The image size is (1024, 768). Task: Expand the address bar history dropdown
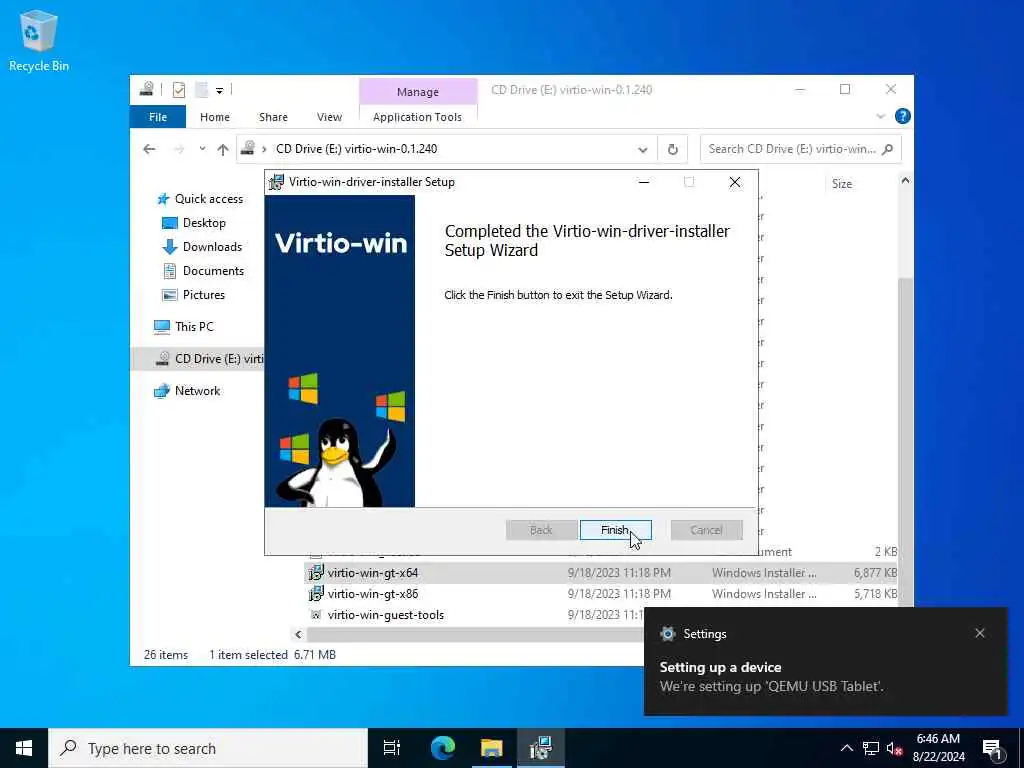[x=643, y=150]
